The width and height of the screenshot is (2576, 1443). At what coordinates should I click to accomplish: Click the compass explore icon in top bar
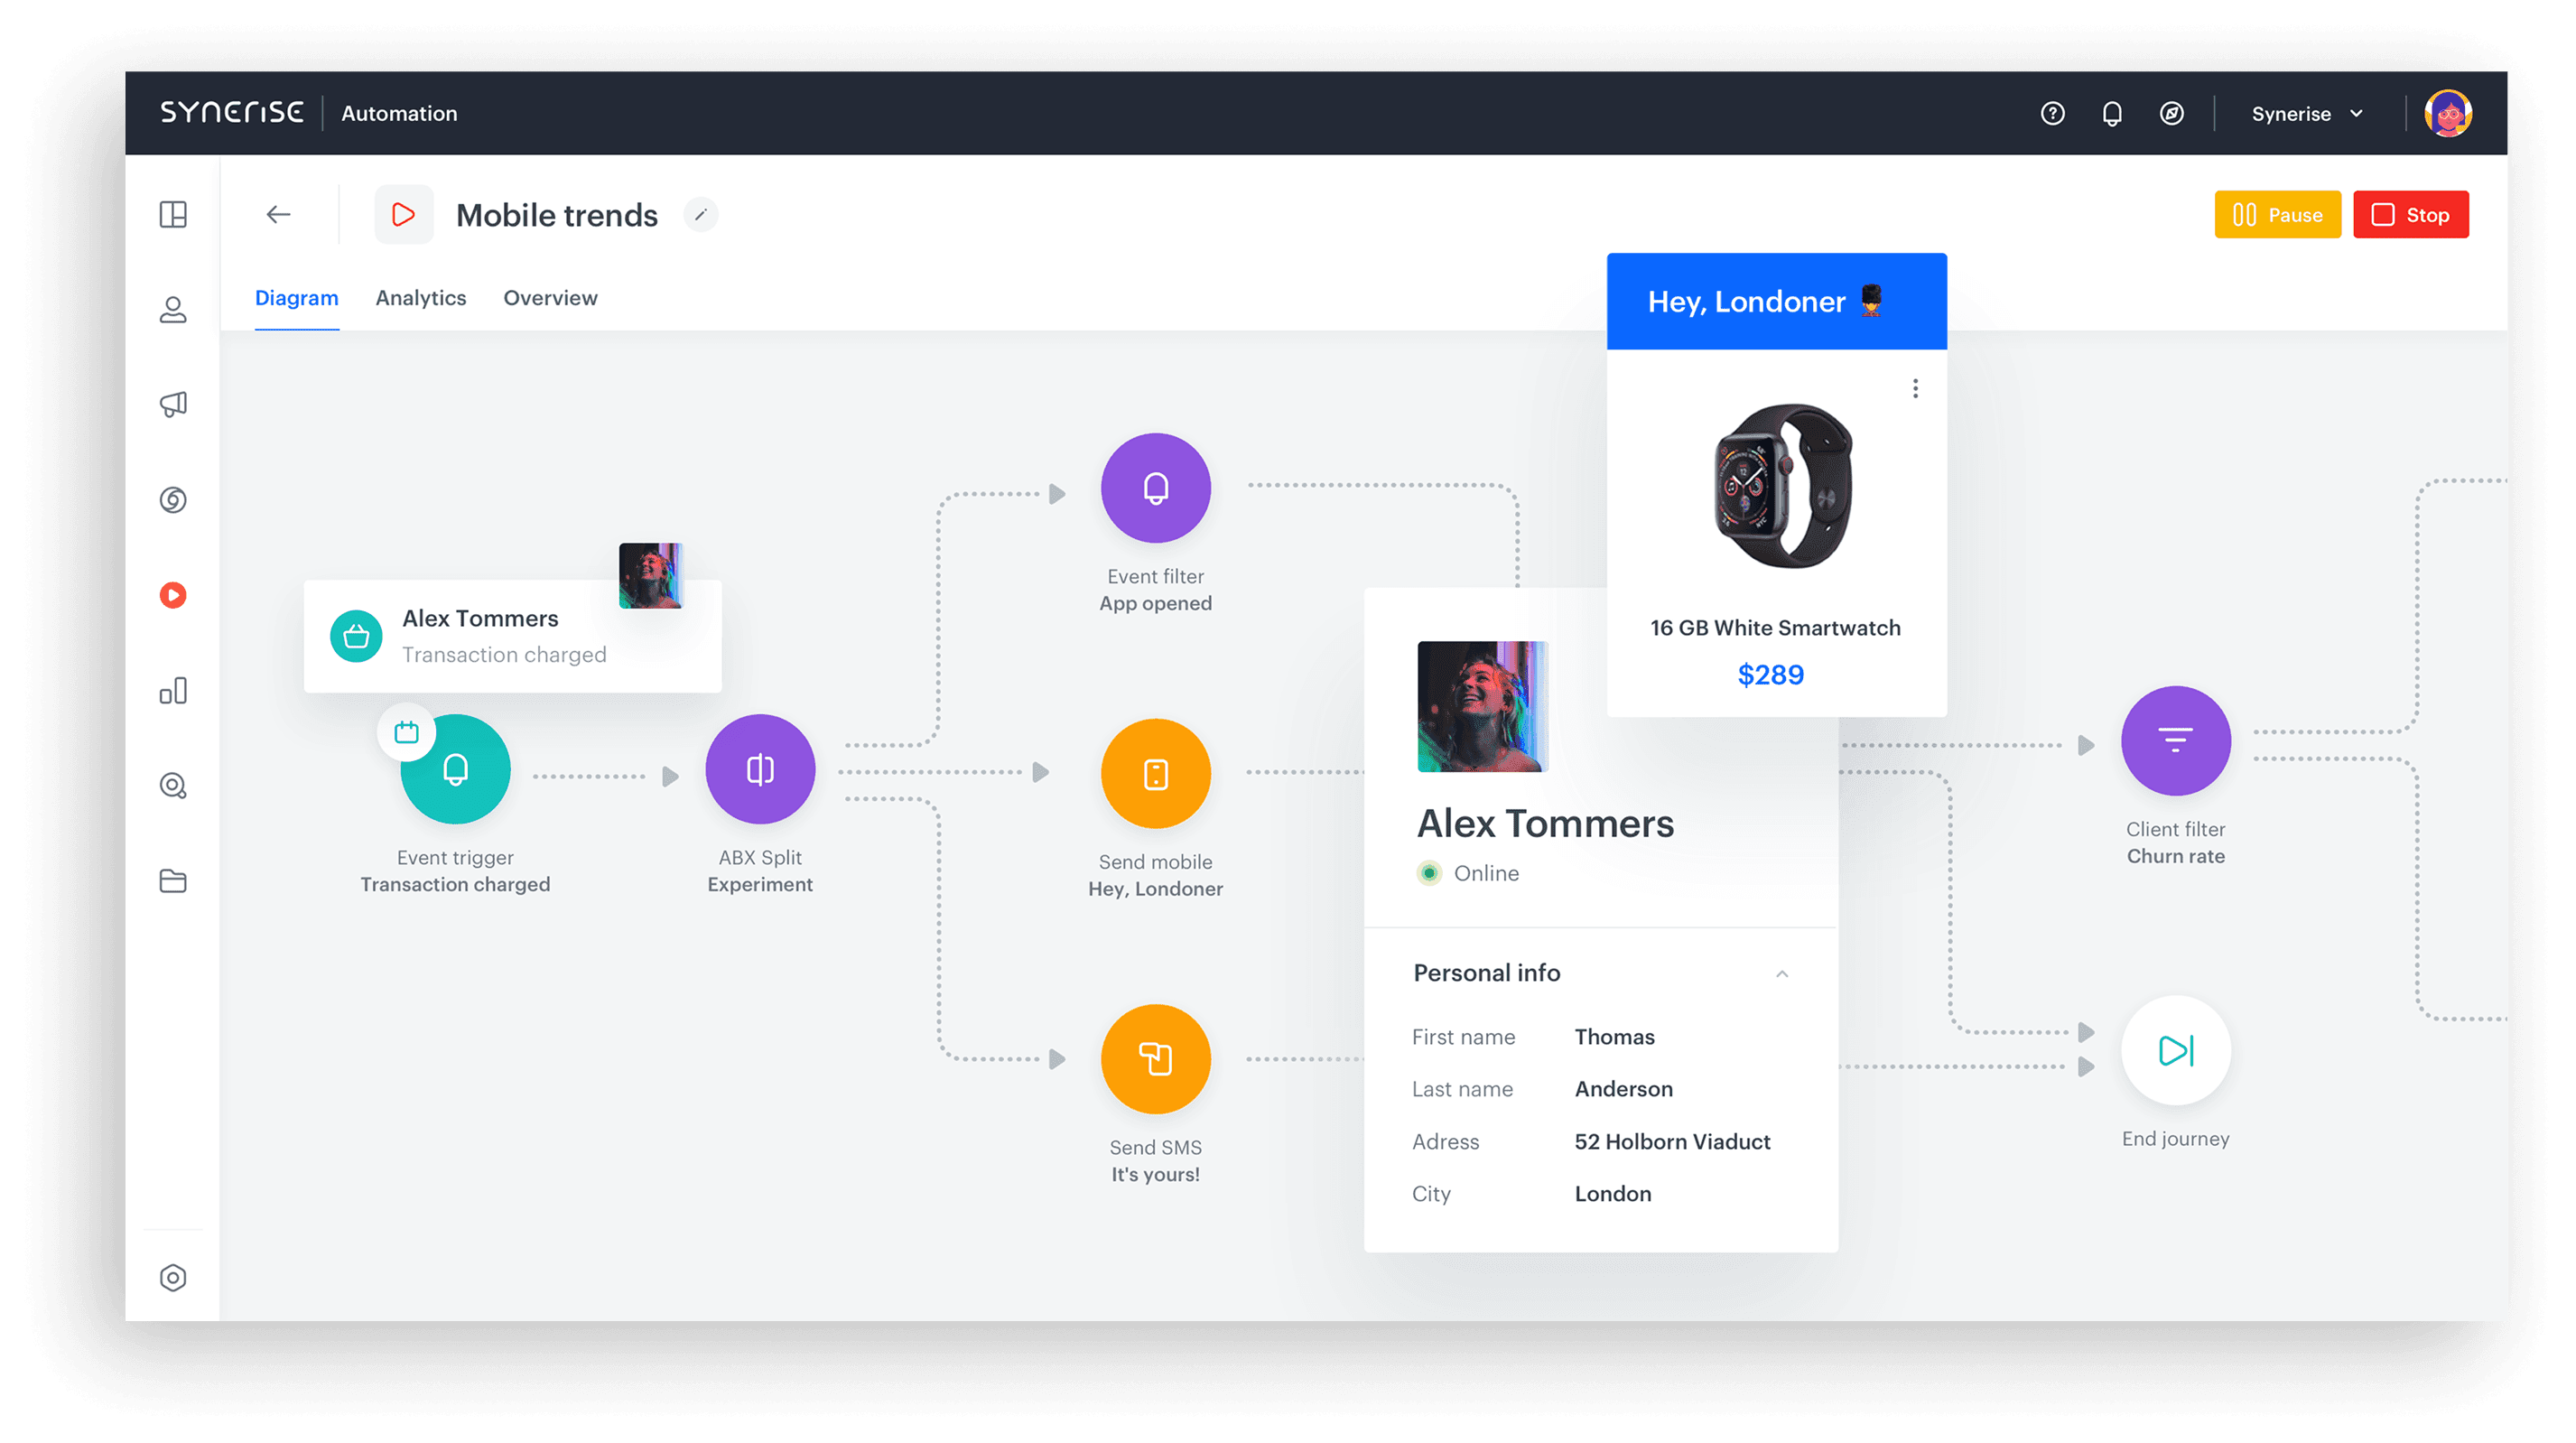pyautogui.click(x=2171, y=114)
